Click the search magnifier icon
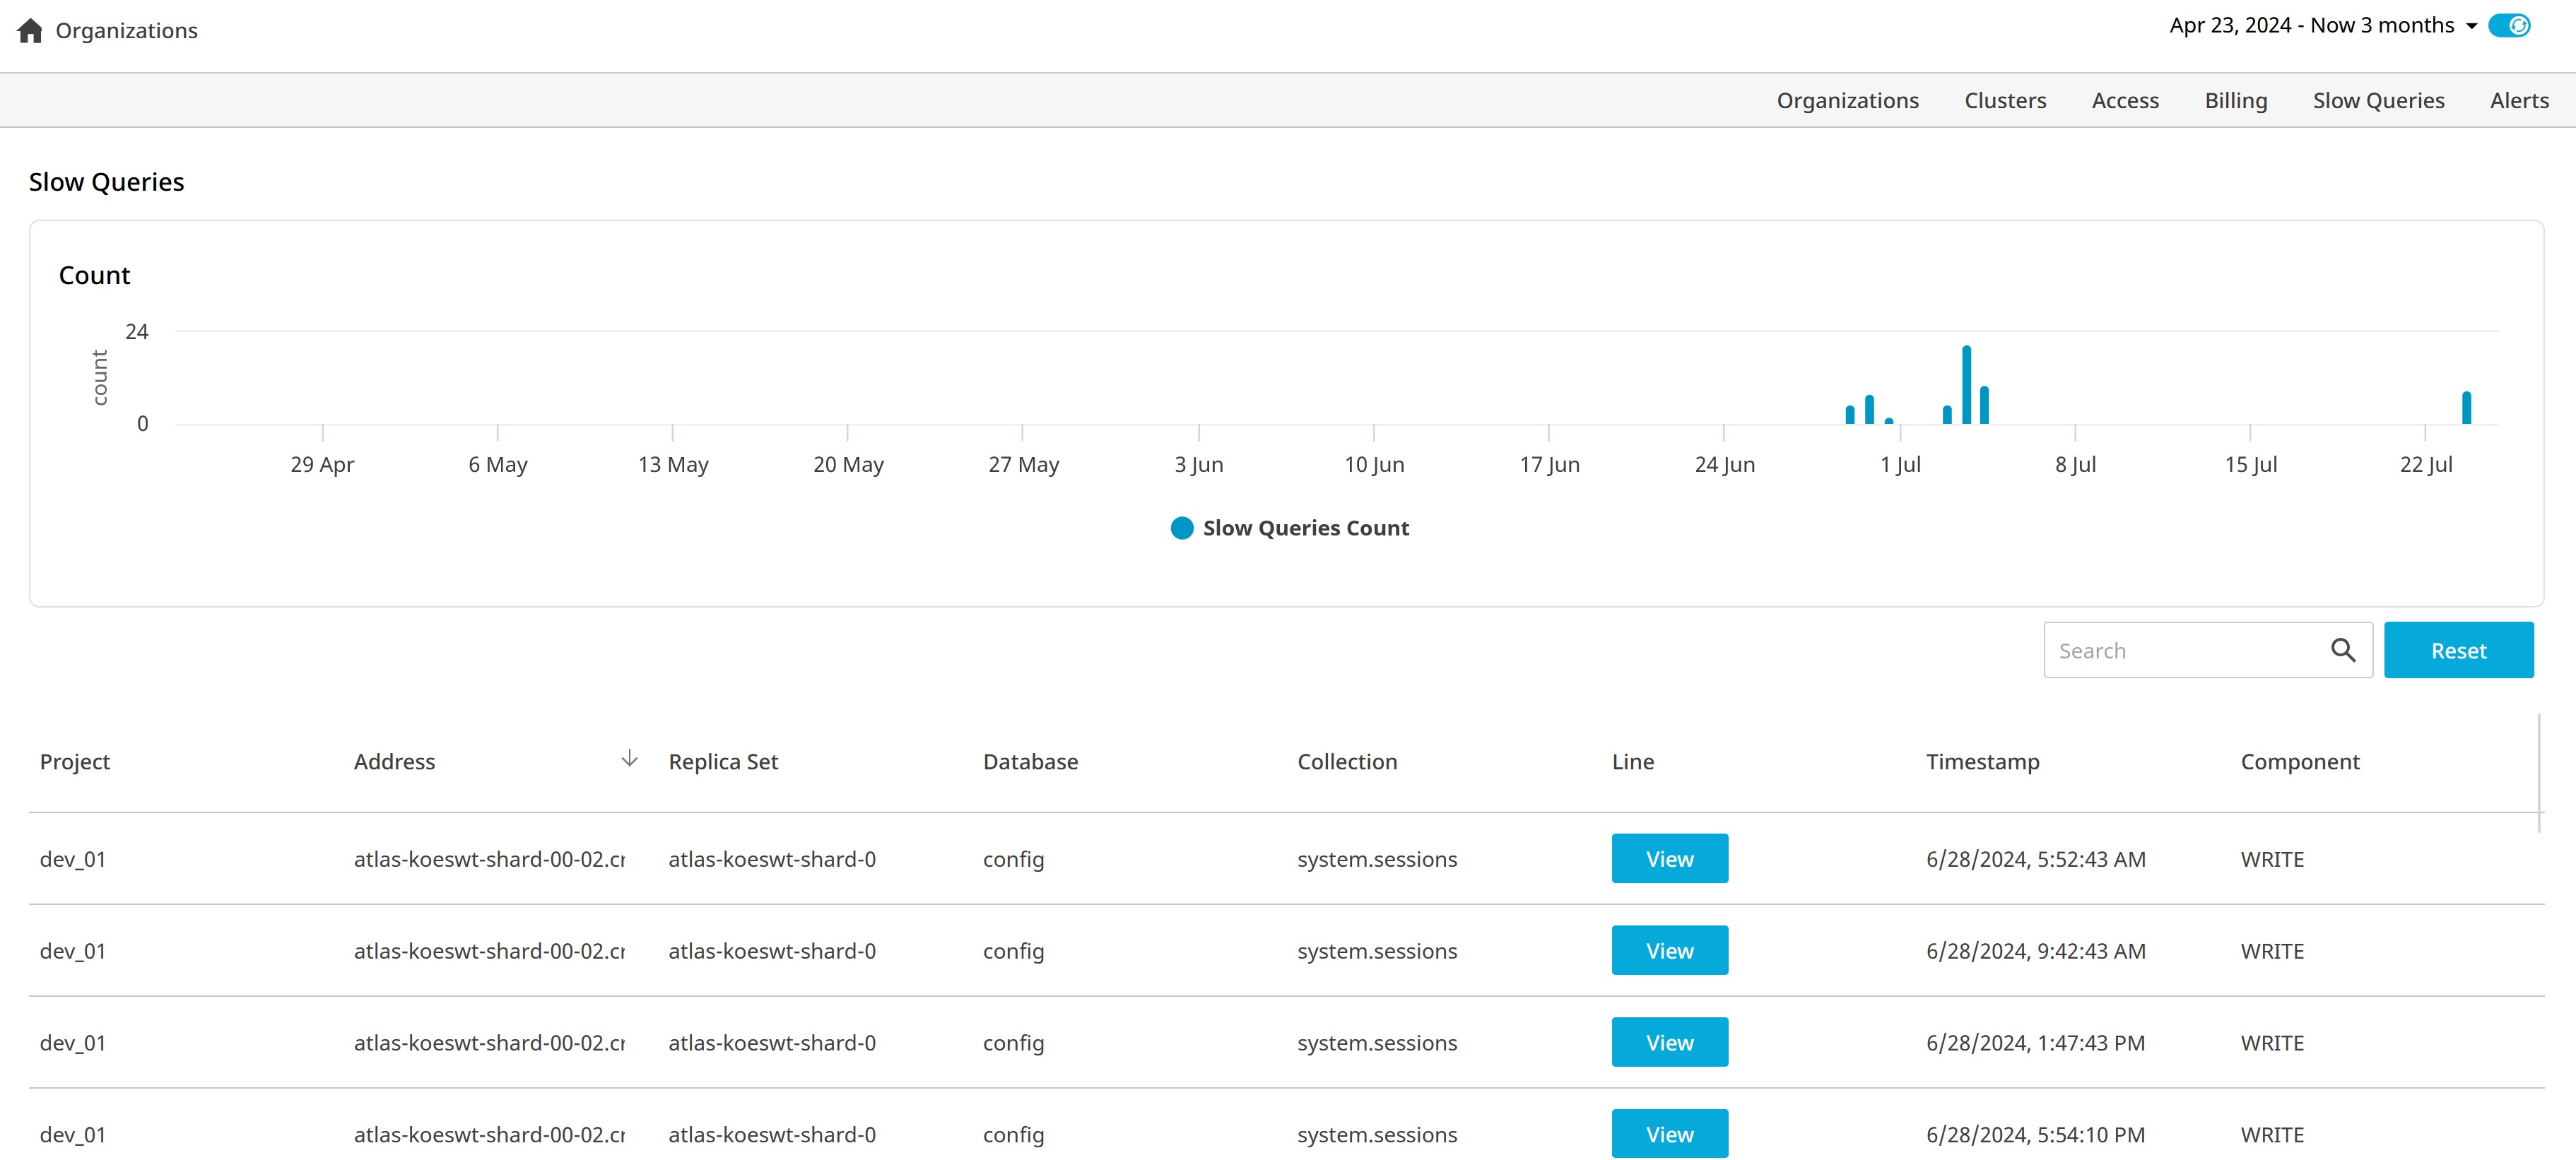The width and height of the screenshot is (2576, 1160). tap(2343, 650)
